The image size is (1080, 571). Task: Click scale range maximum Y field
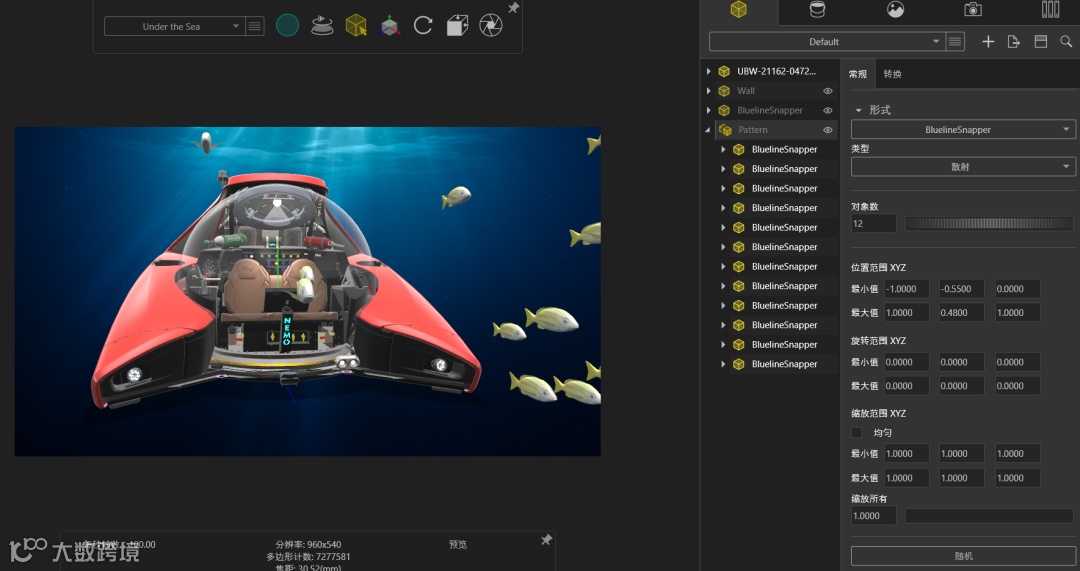(962, 478)
